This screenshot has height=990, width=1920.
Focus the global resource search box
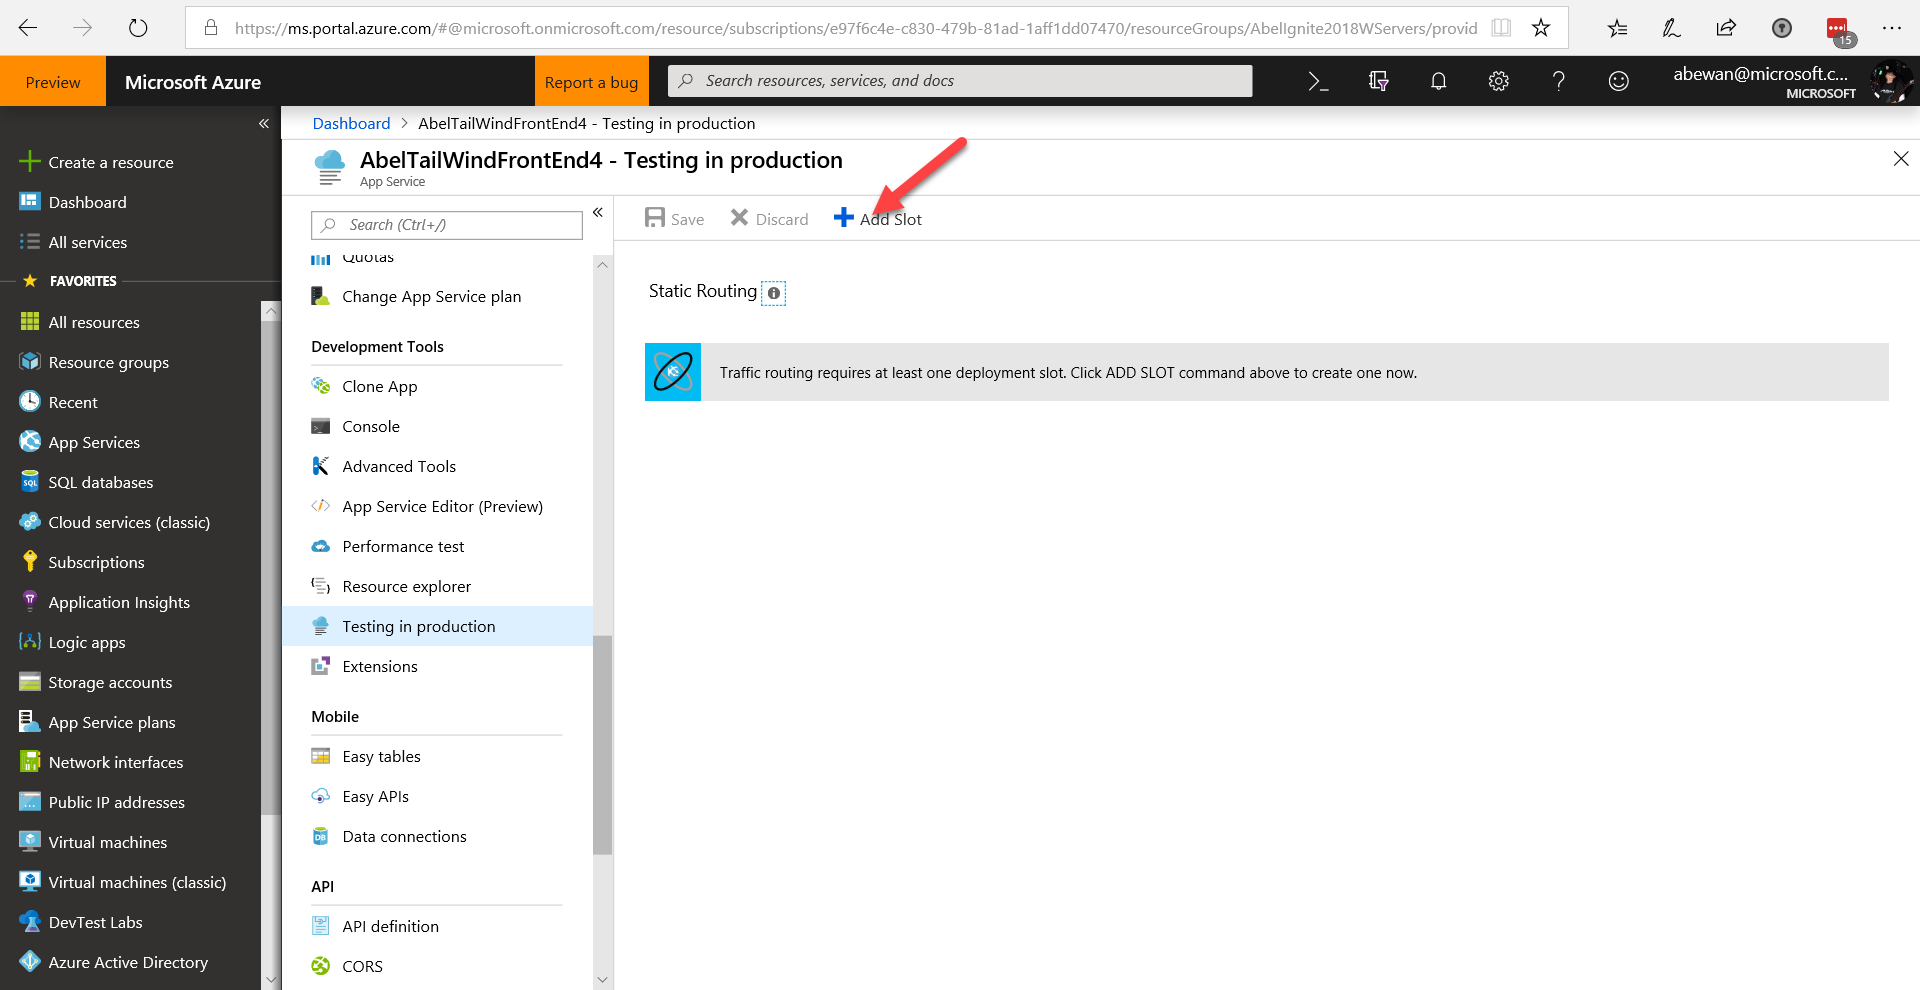pos(960,81)
